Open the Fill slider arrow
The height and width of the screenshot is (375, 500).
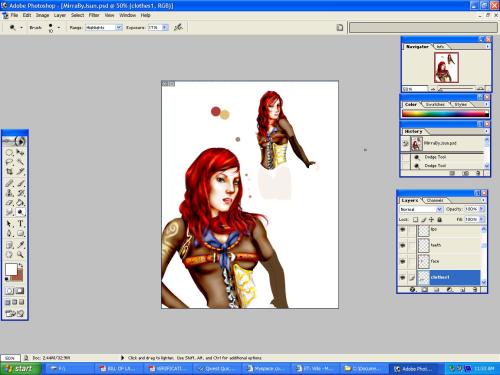click(x=481, y=219)
